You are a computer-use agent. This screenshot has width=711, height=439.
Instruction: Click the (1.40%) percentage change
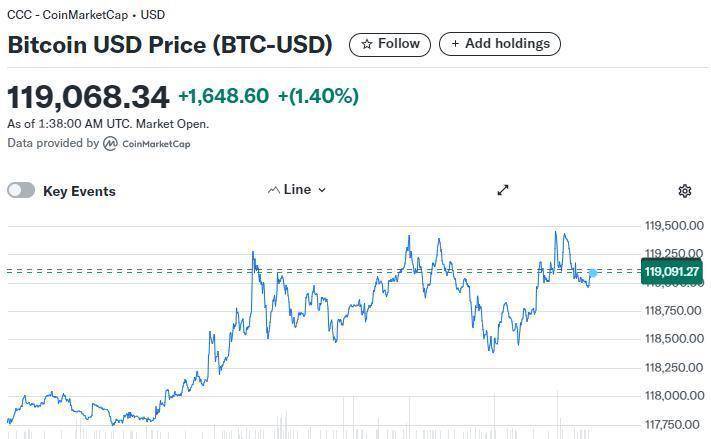click(x=318, y=96)
